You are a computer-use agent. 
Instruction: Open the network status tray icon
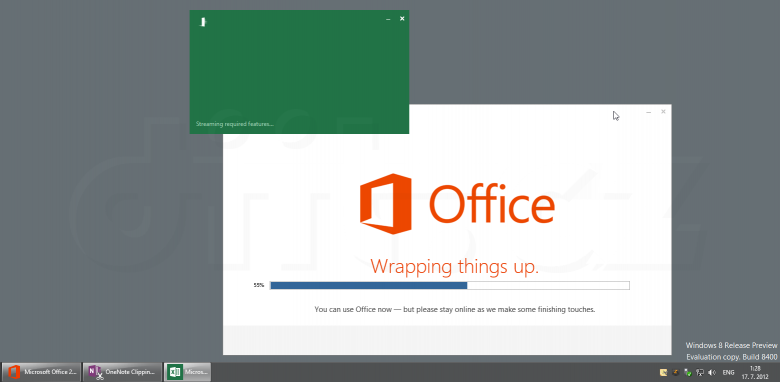tap(699, 372)
